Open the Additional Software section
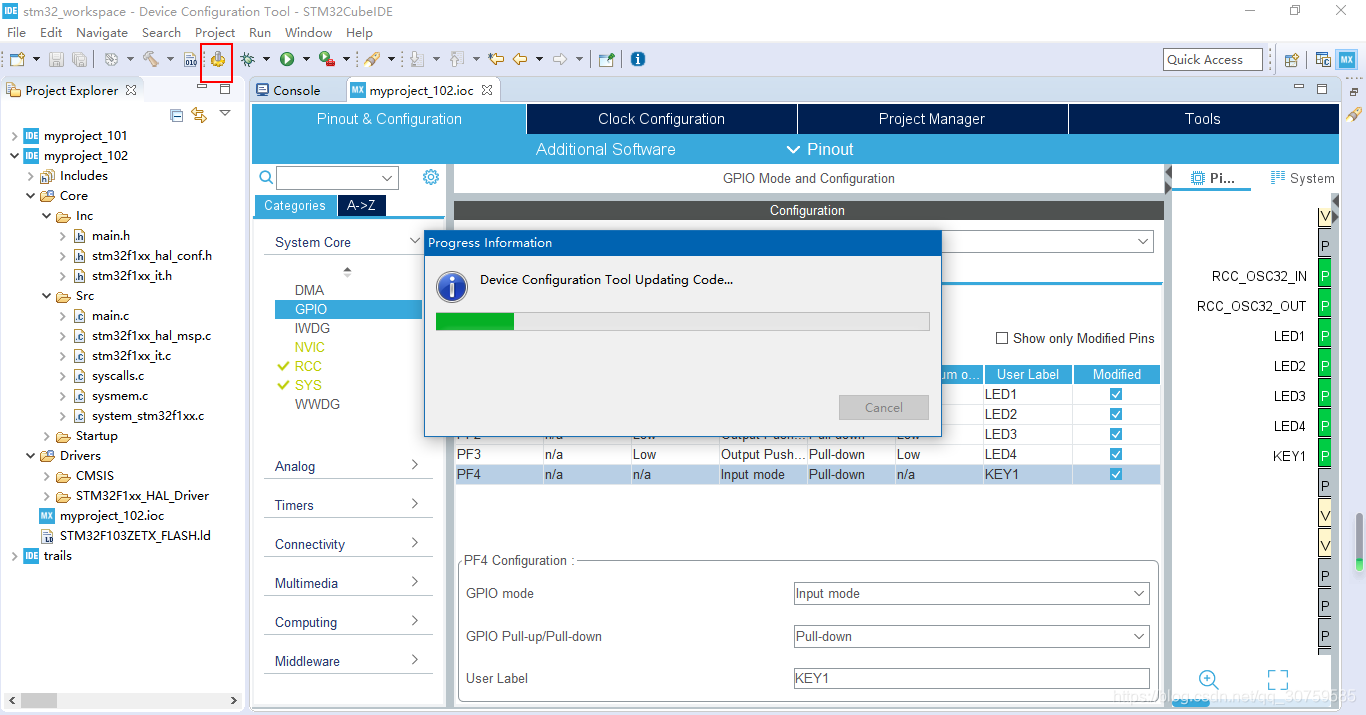The height and width of the screenshot is (715, 1366). pos(606,149)
